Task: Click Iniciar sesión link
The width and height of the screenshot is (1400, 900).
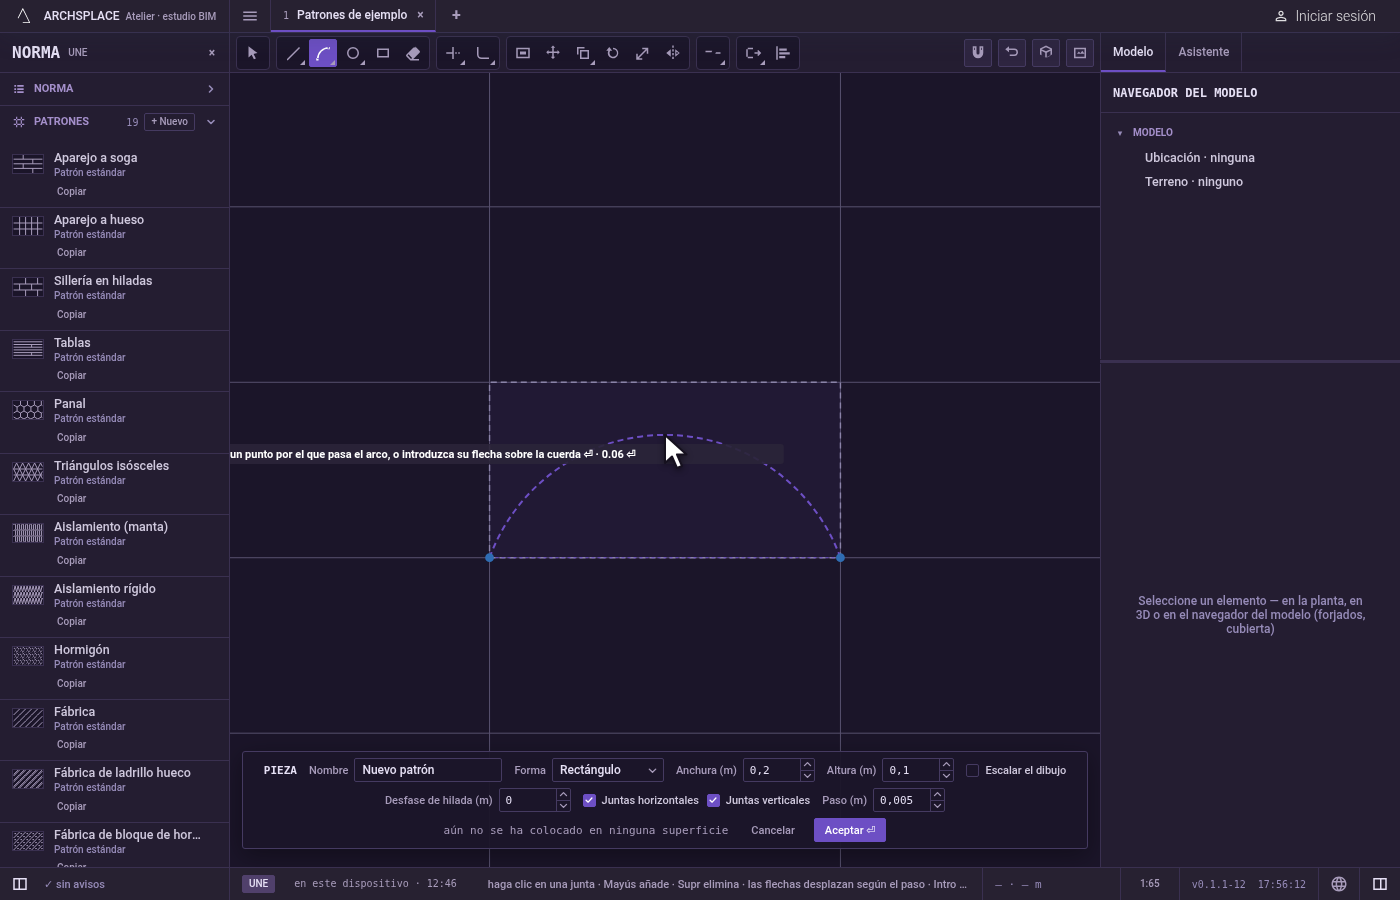Action: tap(1325, 16)
